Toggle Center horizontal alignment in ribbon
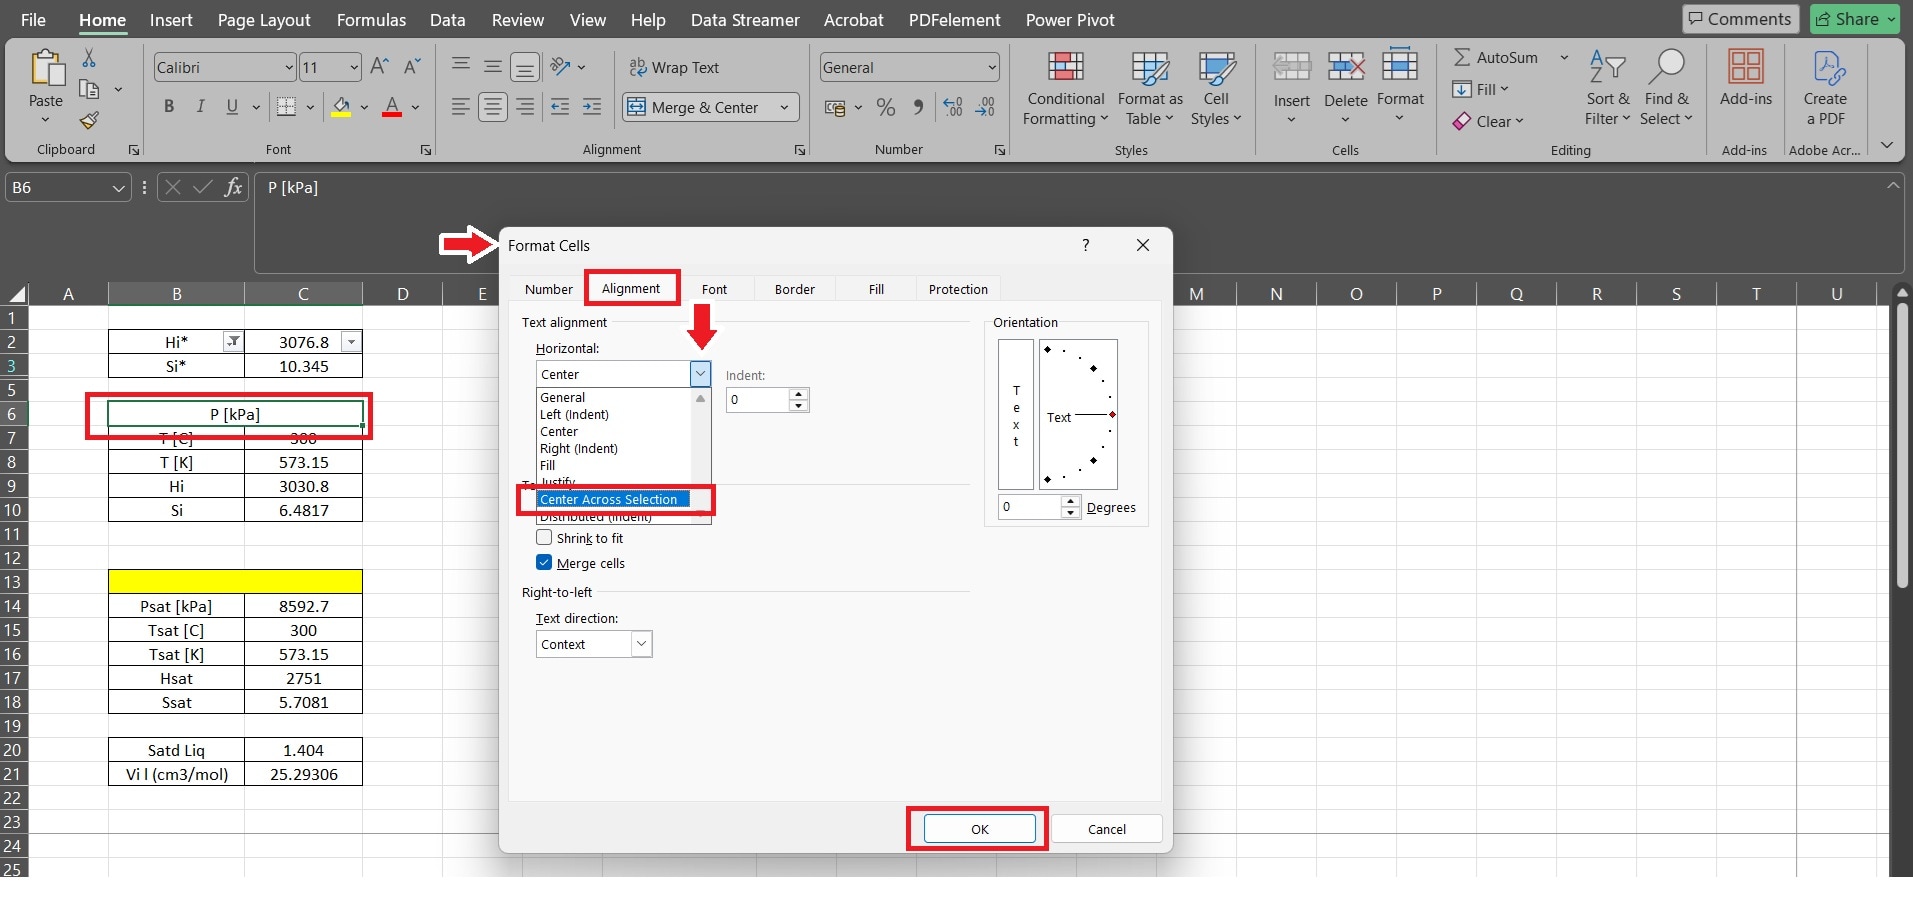Image resolution: width=1913 pixels, height=905 pixels. pos(493,107)
